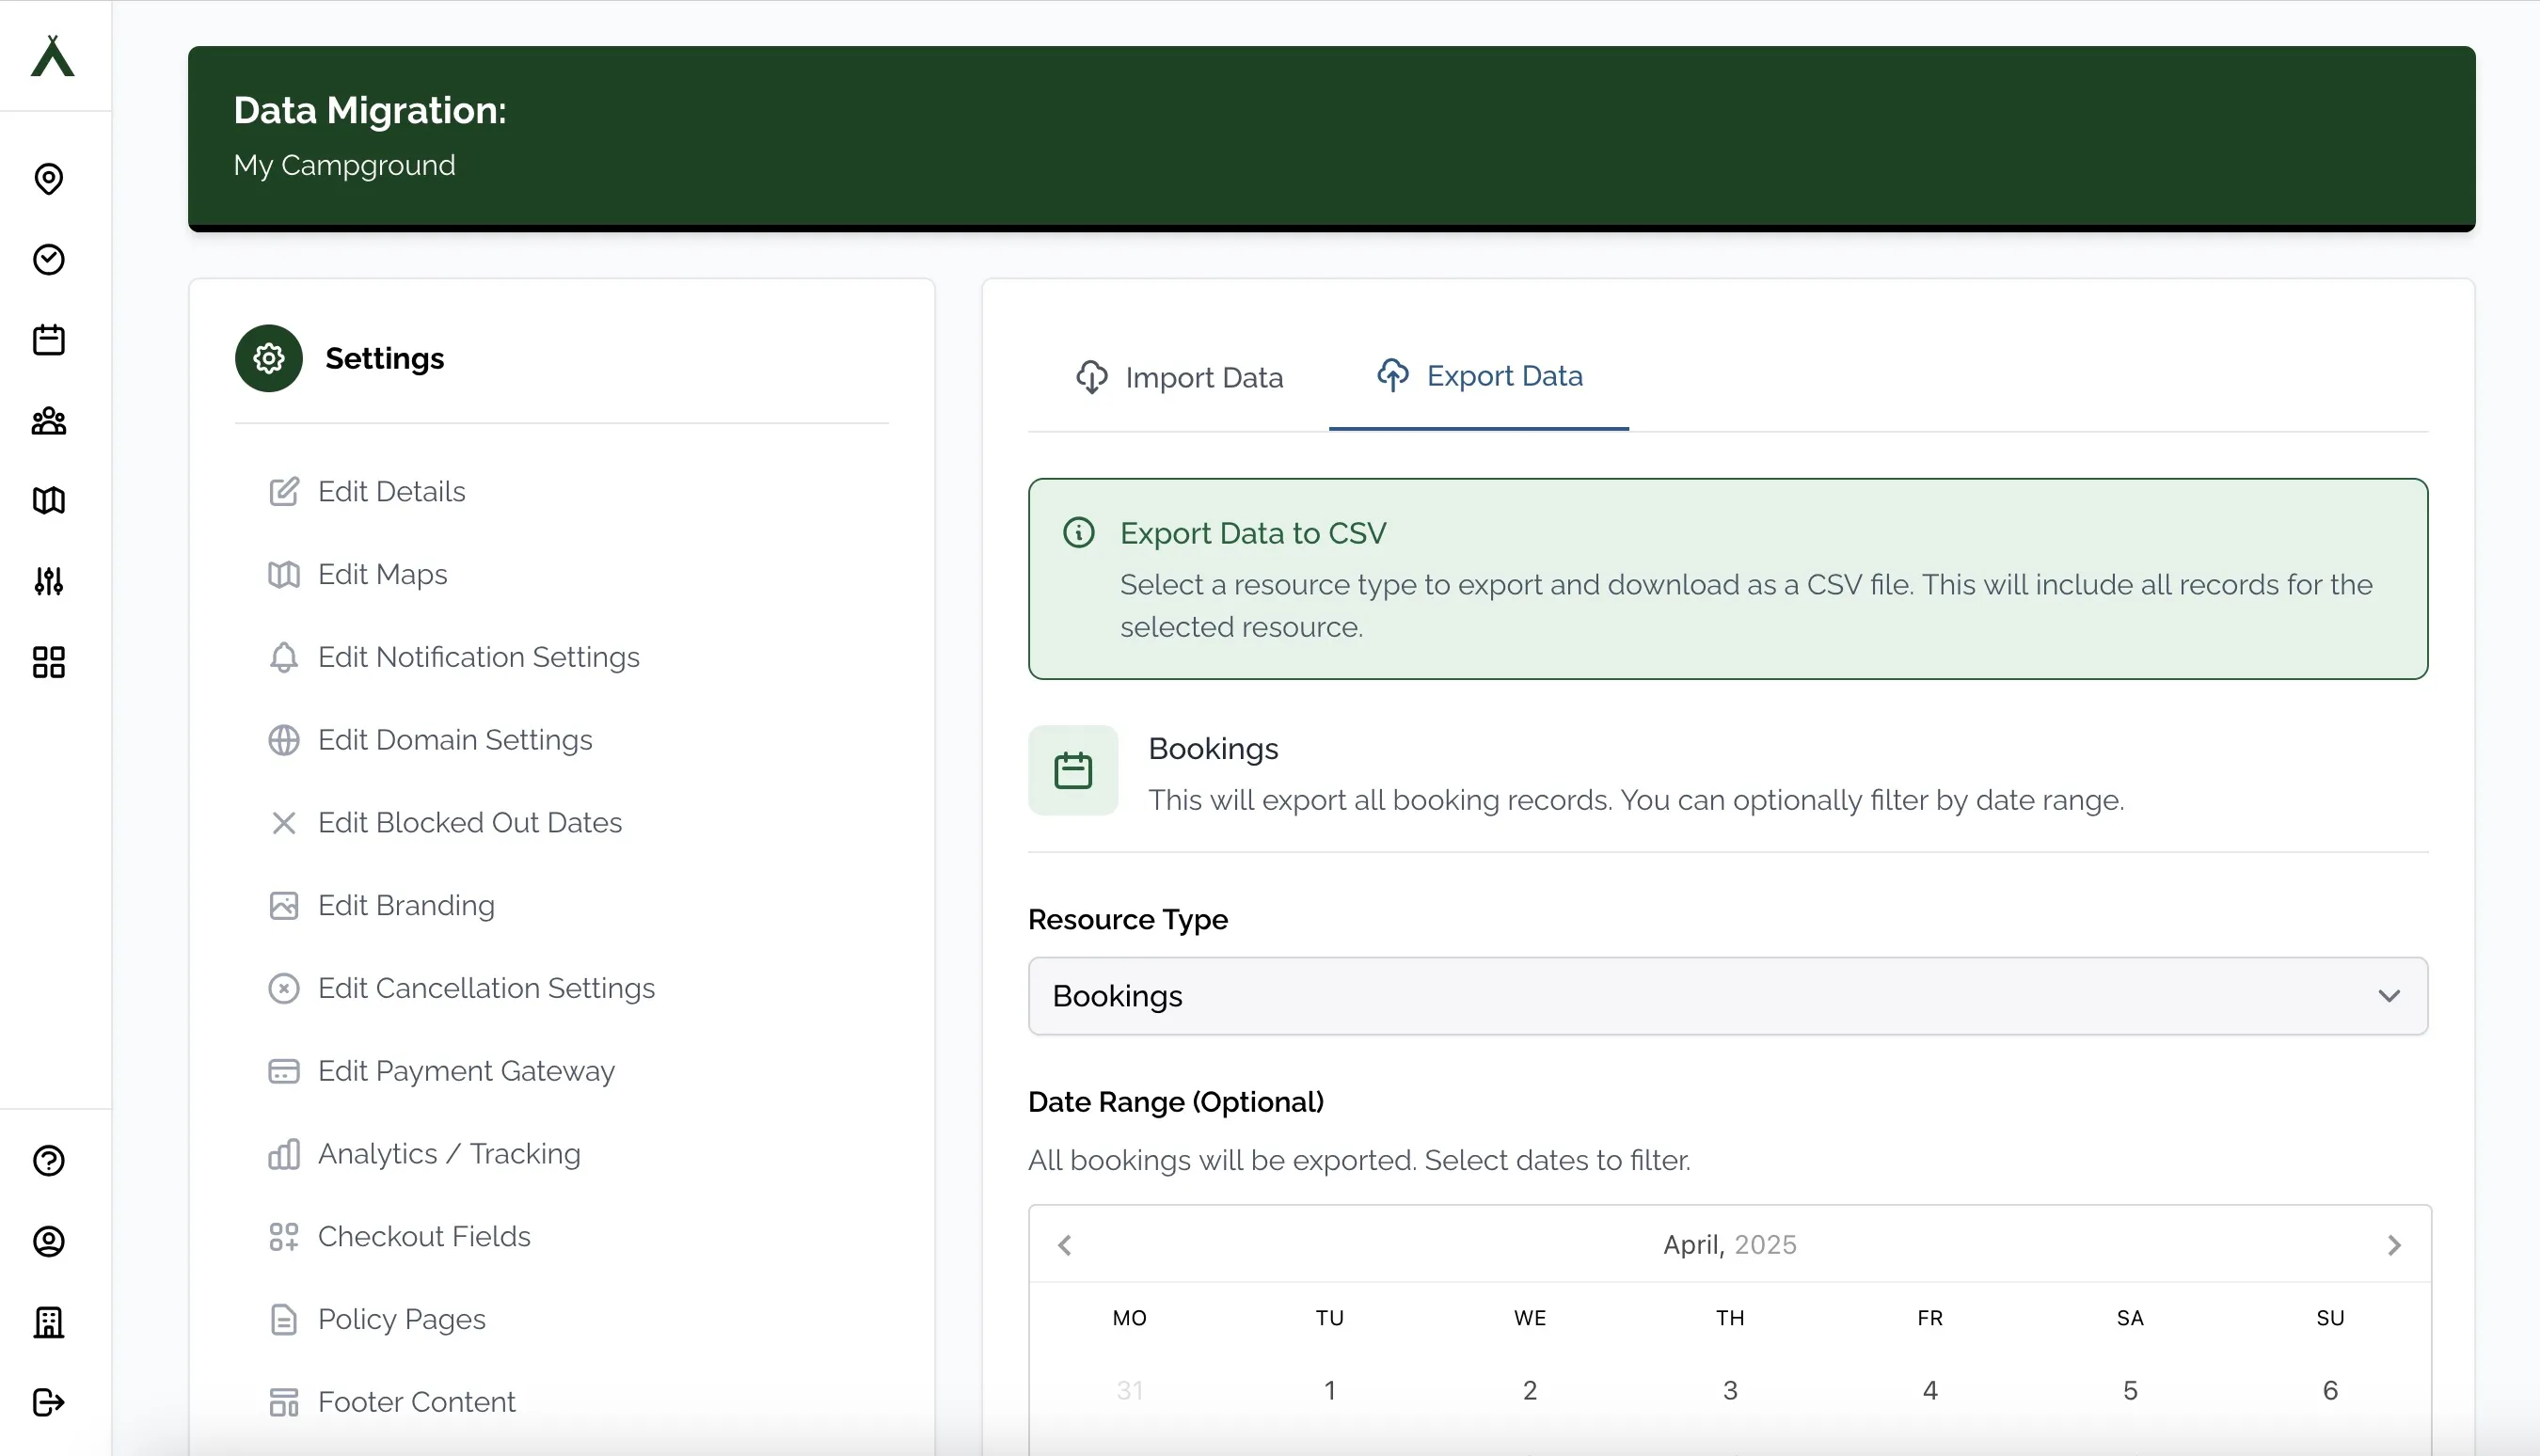The image size is (2540, 1456).
Task: Open the help question-mark icon
Action: (x=47, y=1161)
